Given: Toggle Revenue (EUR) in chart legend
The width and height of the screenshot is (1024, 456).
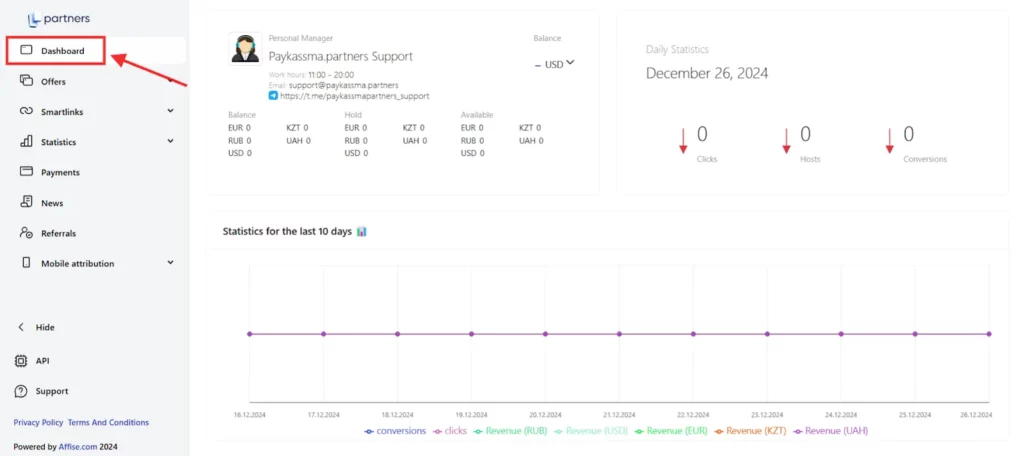Looking at the screenshot, I should pyautogui.click(x=672, y=431).
